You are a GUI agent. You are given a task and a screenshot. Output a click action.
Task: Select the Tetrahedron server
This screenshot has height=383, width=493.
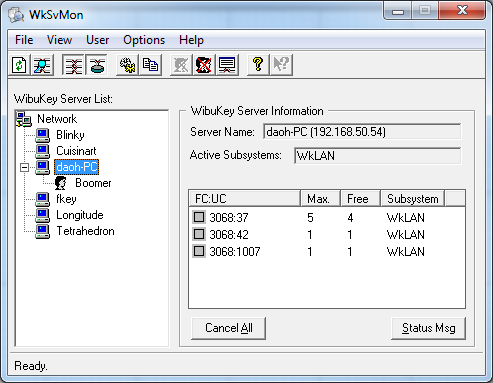[85, 231]
